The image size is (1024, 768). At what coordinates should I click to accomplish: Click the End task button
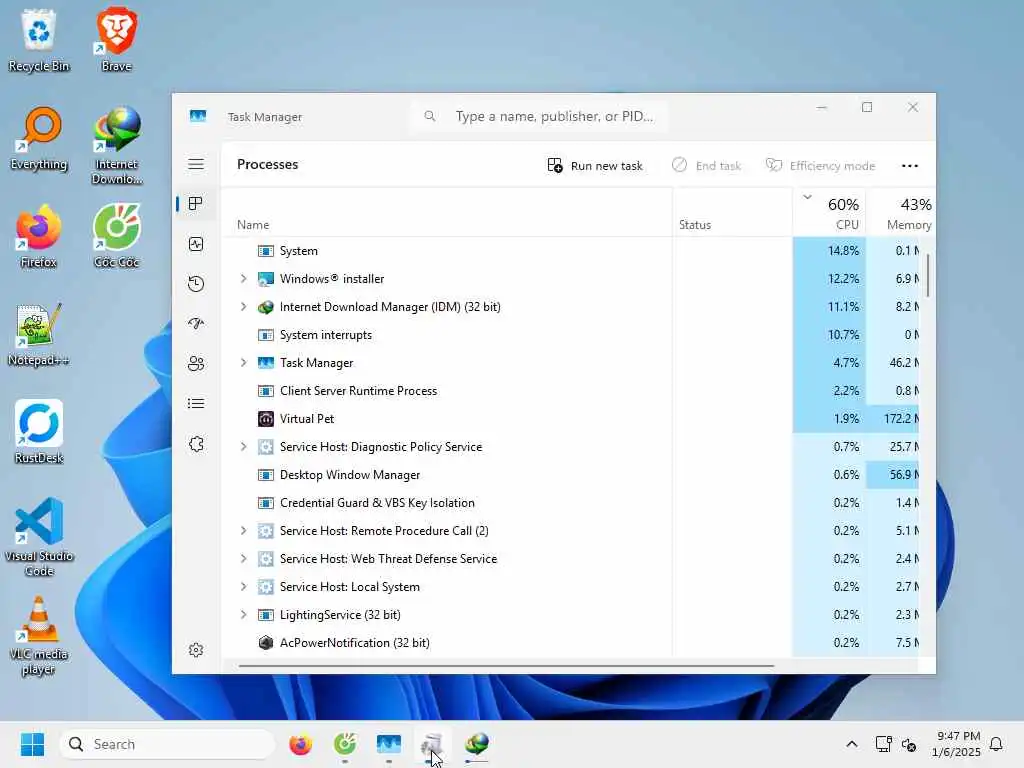pyautogui.click(x=706, y=165)
